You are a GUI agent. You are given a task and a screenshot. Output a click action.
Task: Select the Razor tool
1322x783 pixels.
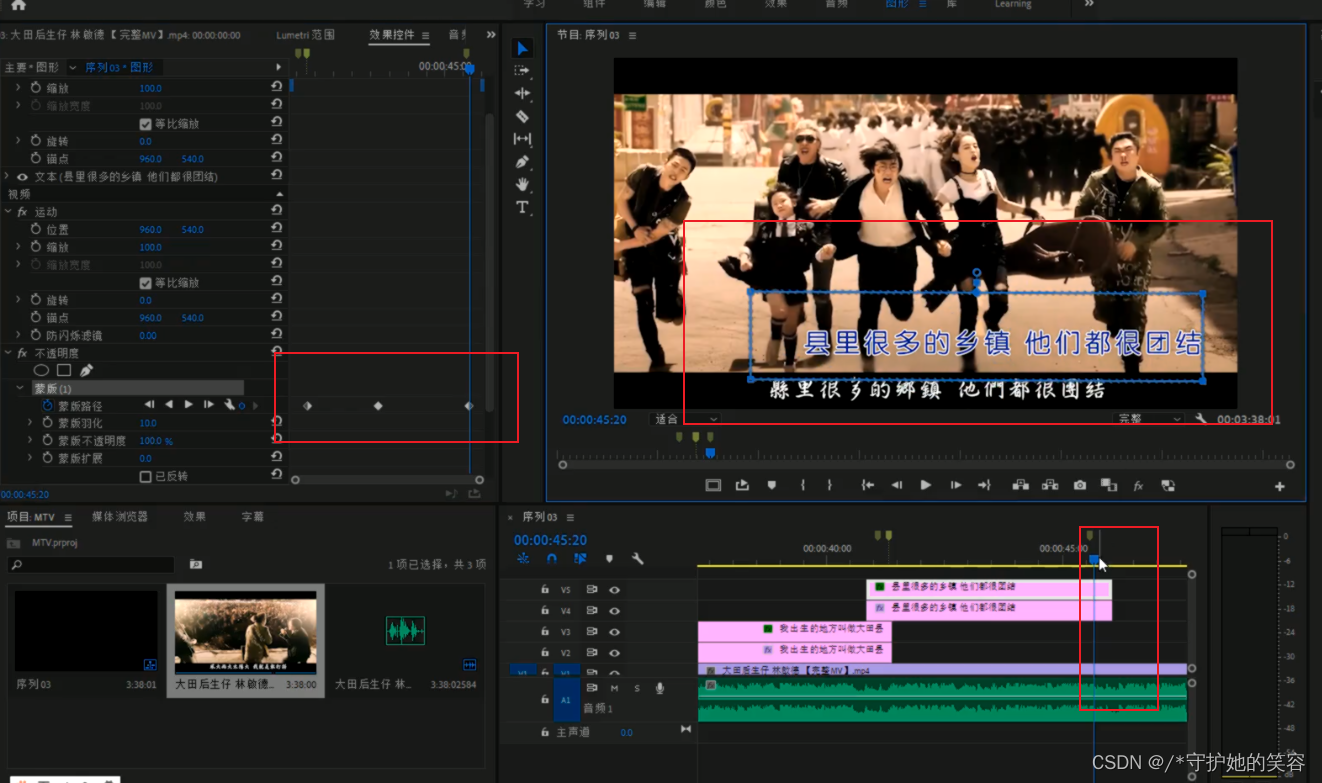click(522, 116)
